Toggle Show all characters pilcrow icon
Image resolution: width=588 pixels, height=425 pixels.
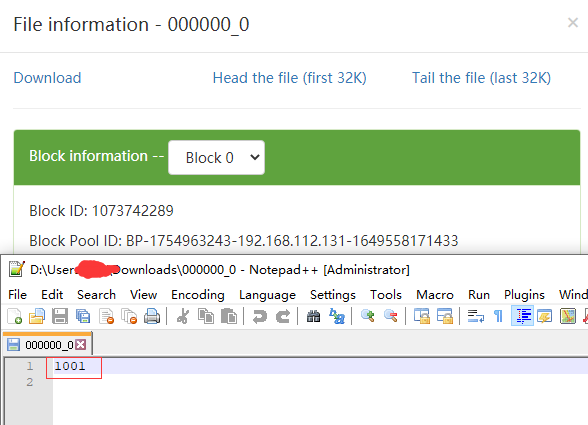click(x=498, y=316)
